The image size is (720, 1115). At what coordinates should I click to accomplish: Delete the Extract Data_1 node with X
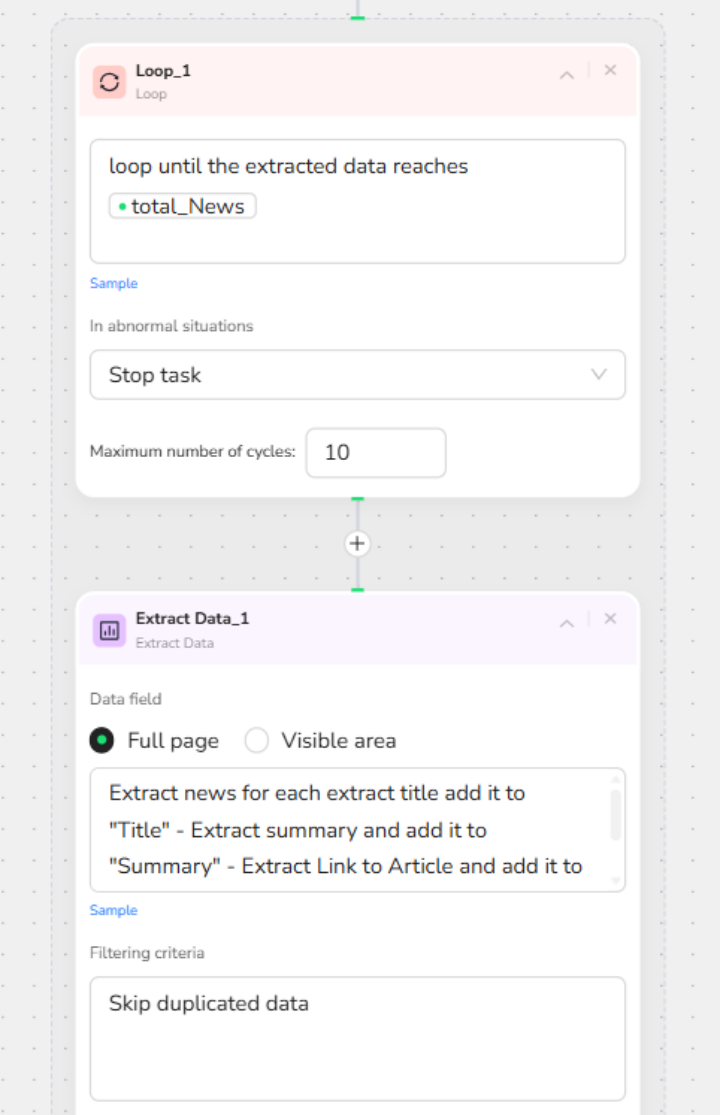click(610, 619)
